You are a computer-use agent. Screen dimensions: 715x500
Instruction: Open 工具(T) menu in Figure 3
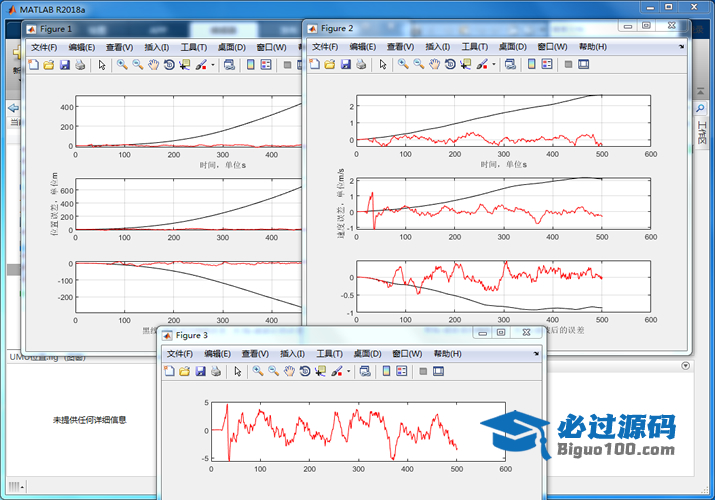(x=330, y=354)
